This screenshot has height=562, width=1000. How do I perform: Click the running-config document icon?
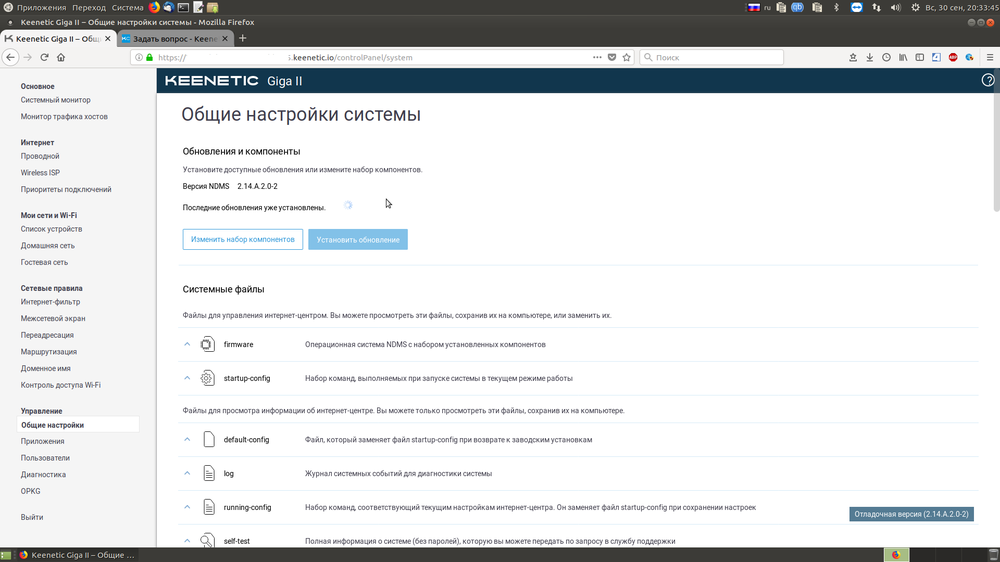pyautogui.click(x=209, y=507)
